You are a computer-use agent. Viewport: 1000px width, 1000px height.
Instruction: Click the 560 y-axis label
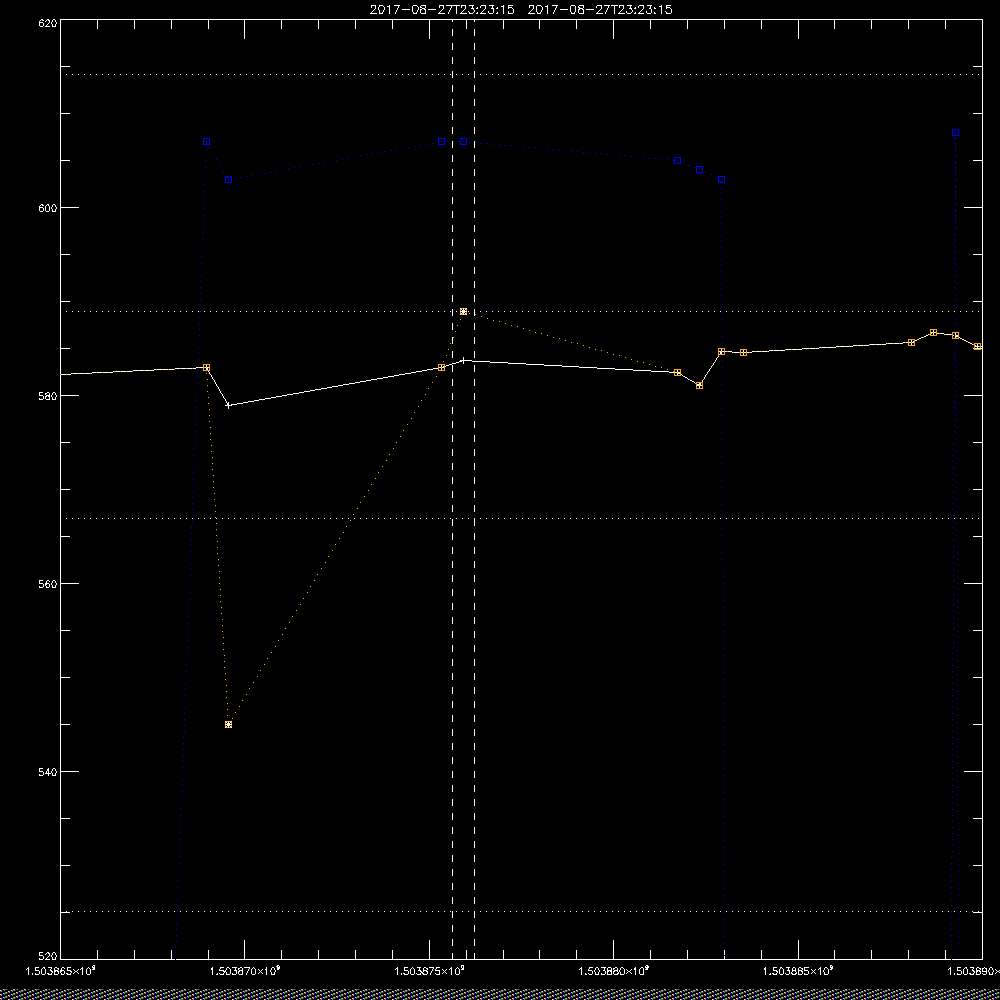tap(48, 584)
